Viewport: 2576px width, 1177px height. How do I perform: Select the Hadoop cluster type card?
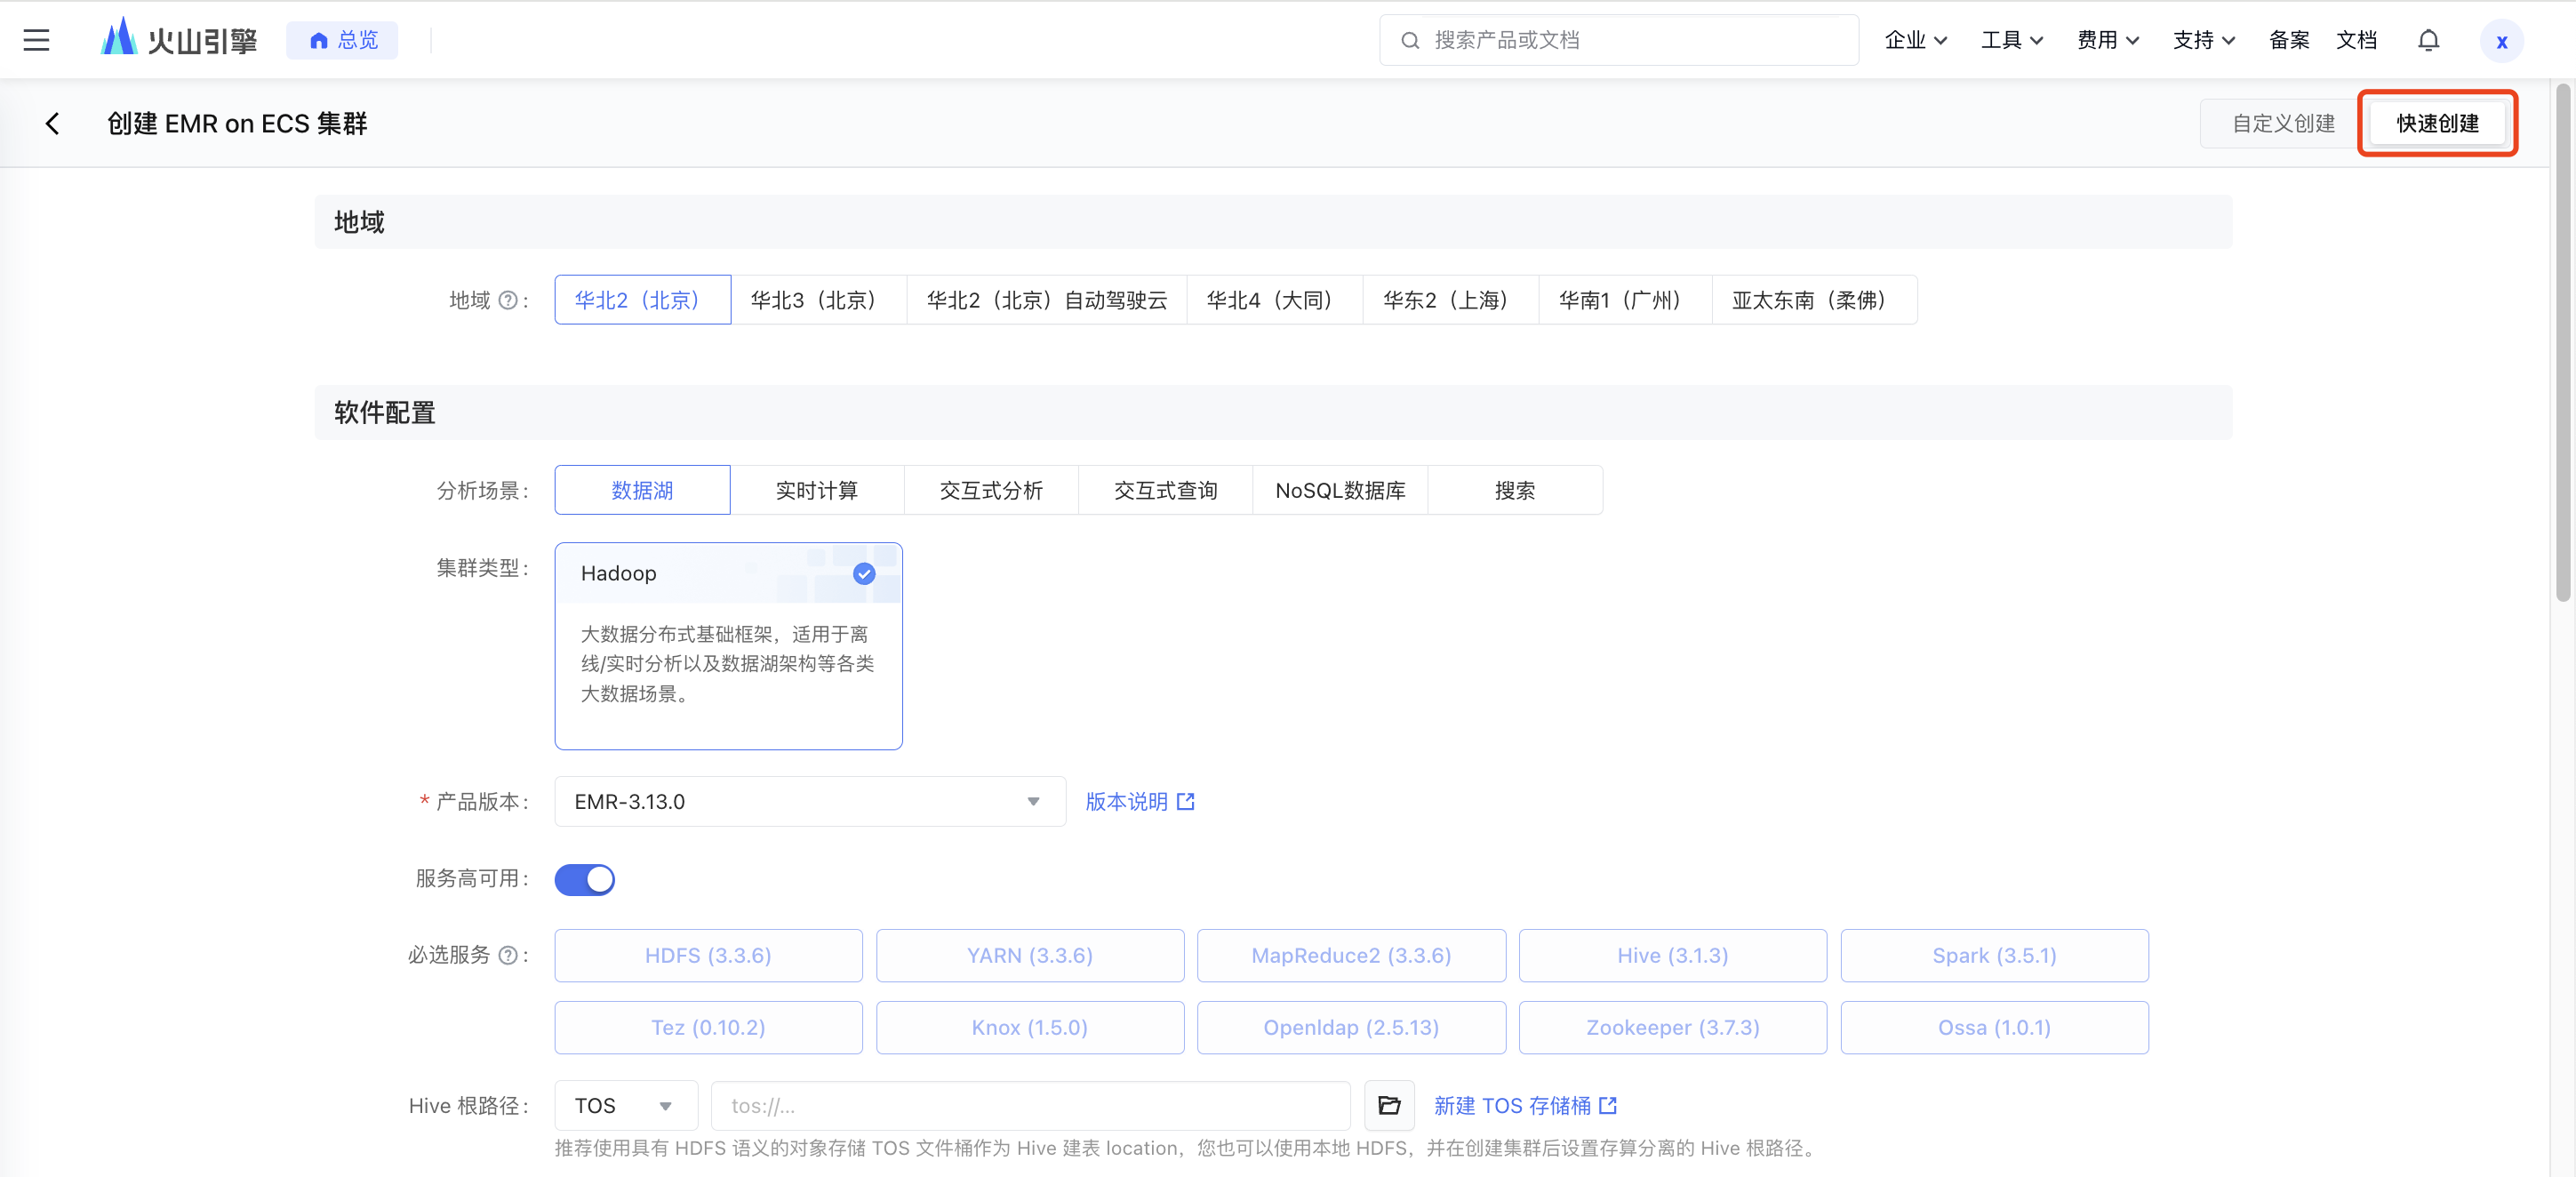click(x=728, y=646)
